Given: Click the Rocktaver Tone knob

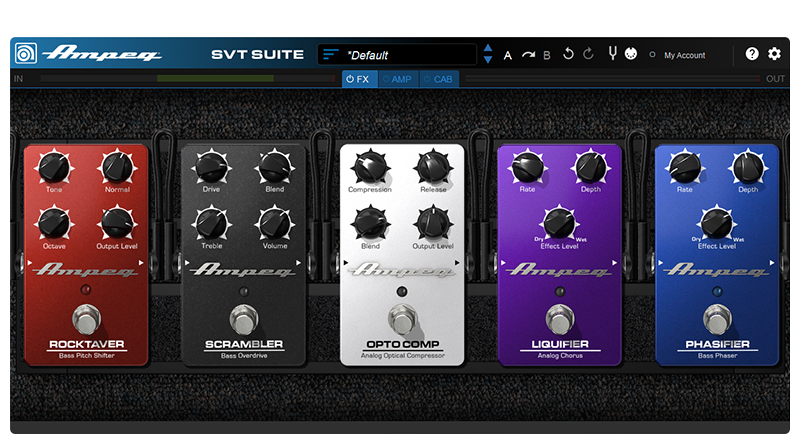Looking at the screenshot, I should click(54, 167).
